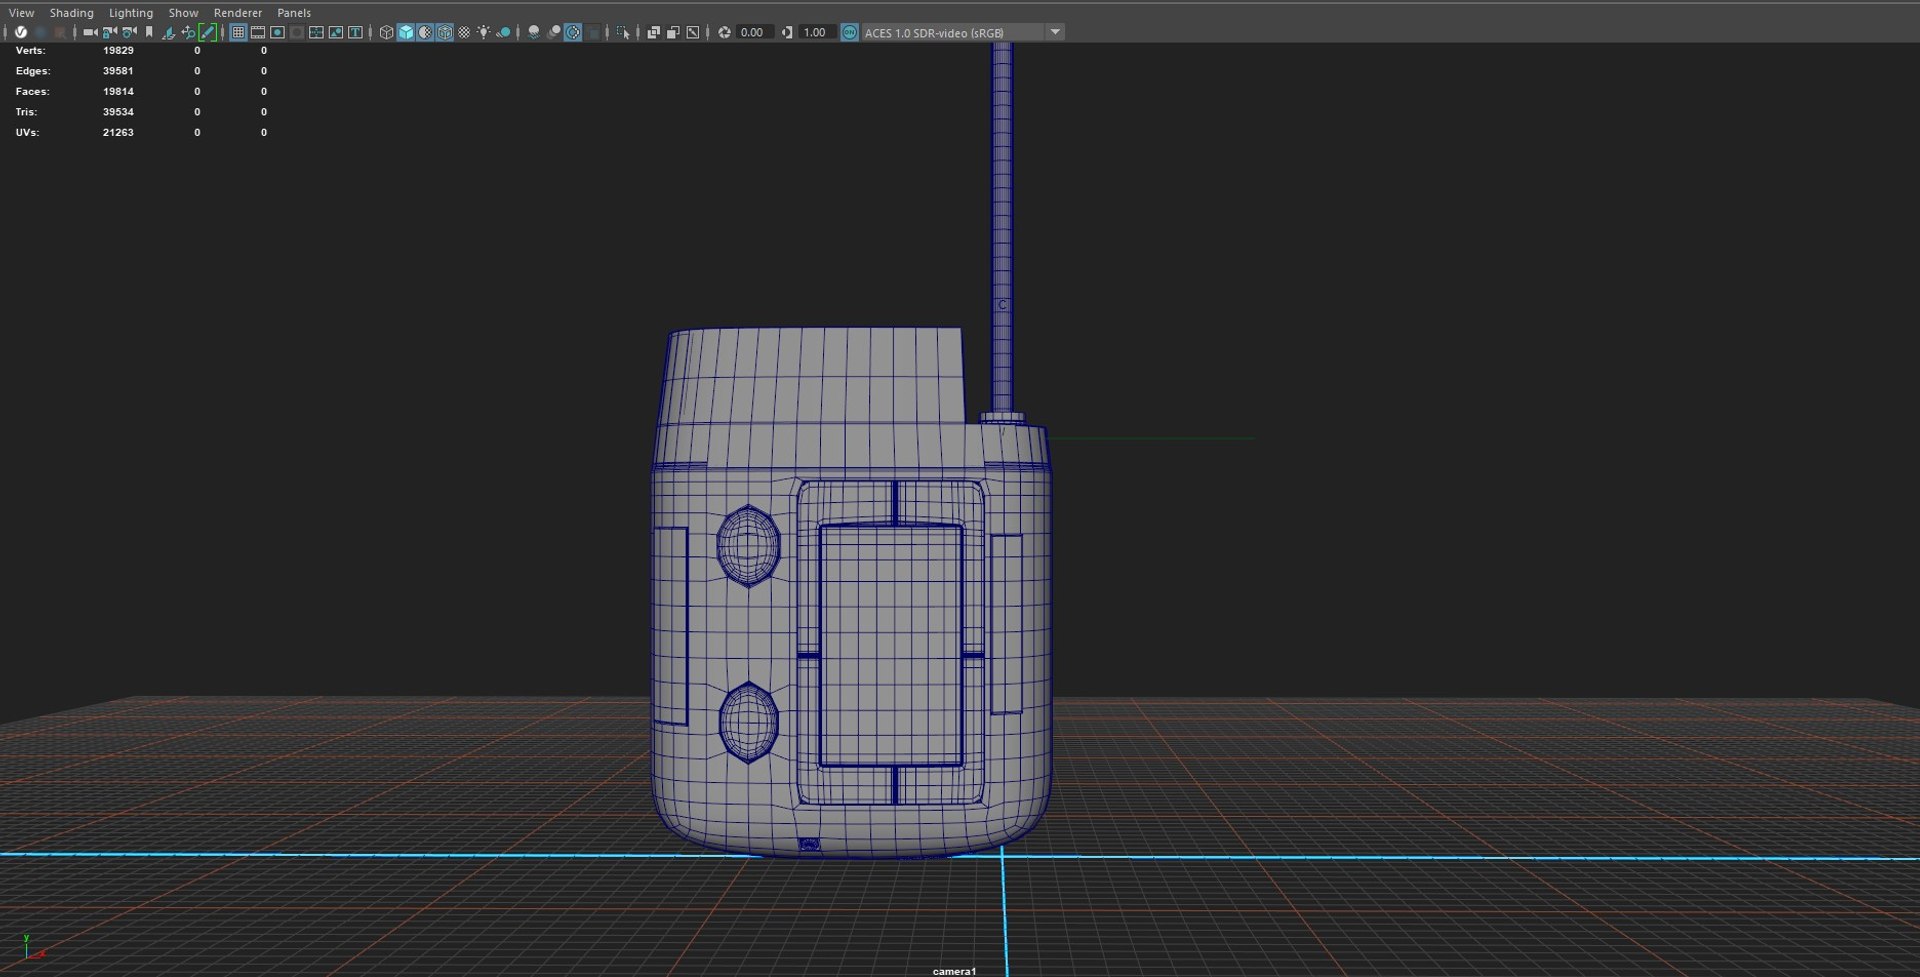Click the Image Plane icon

[168, 32]
